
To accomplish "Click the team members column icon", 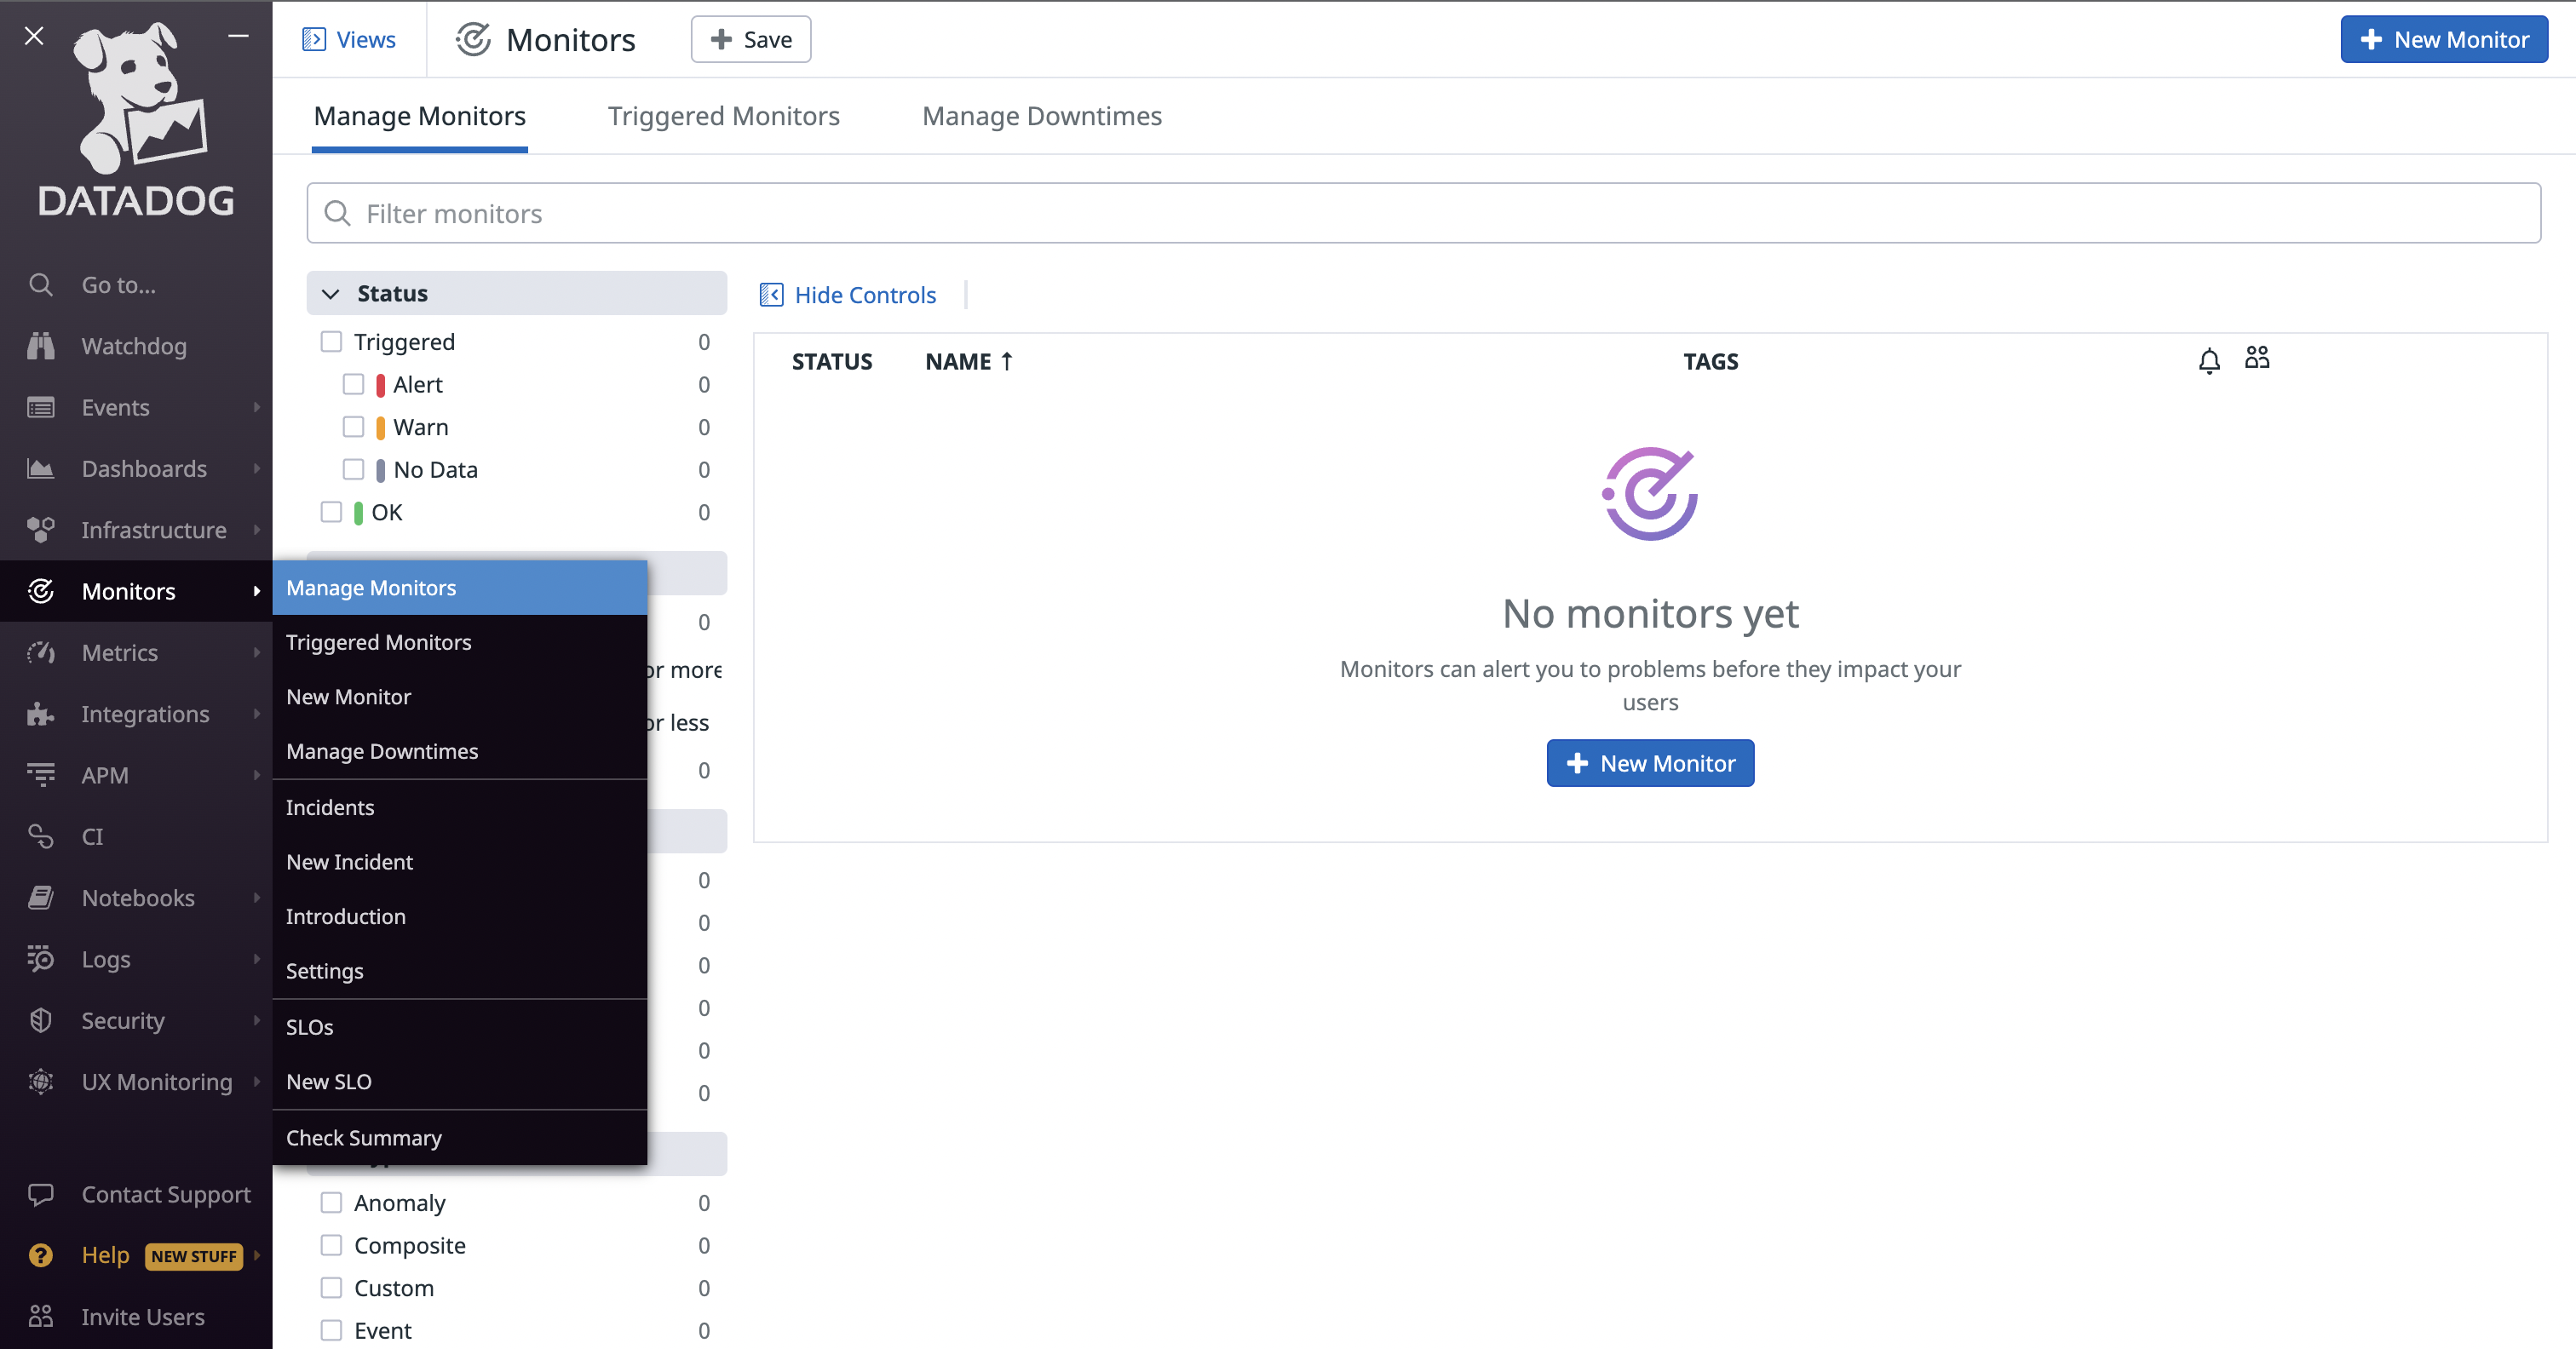I will tap(2257, 358).
